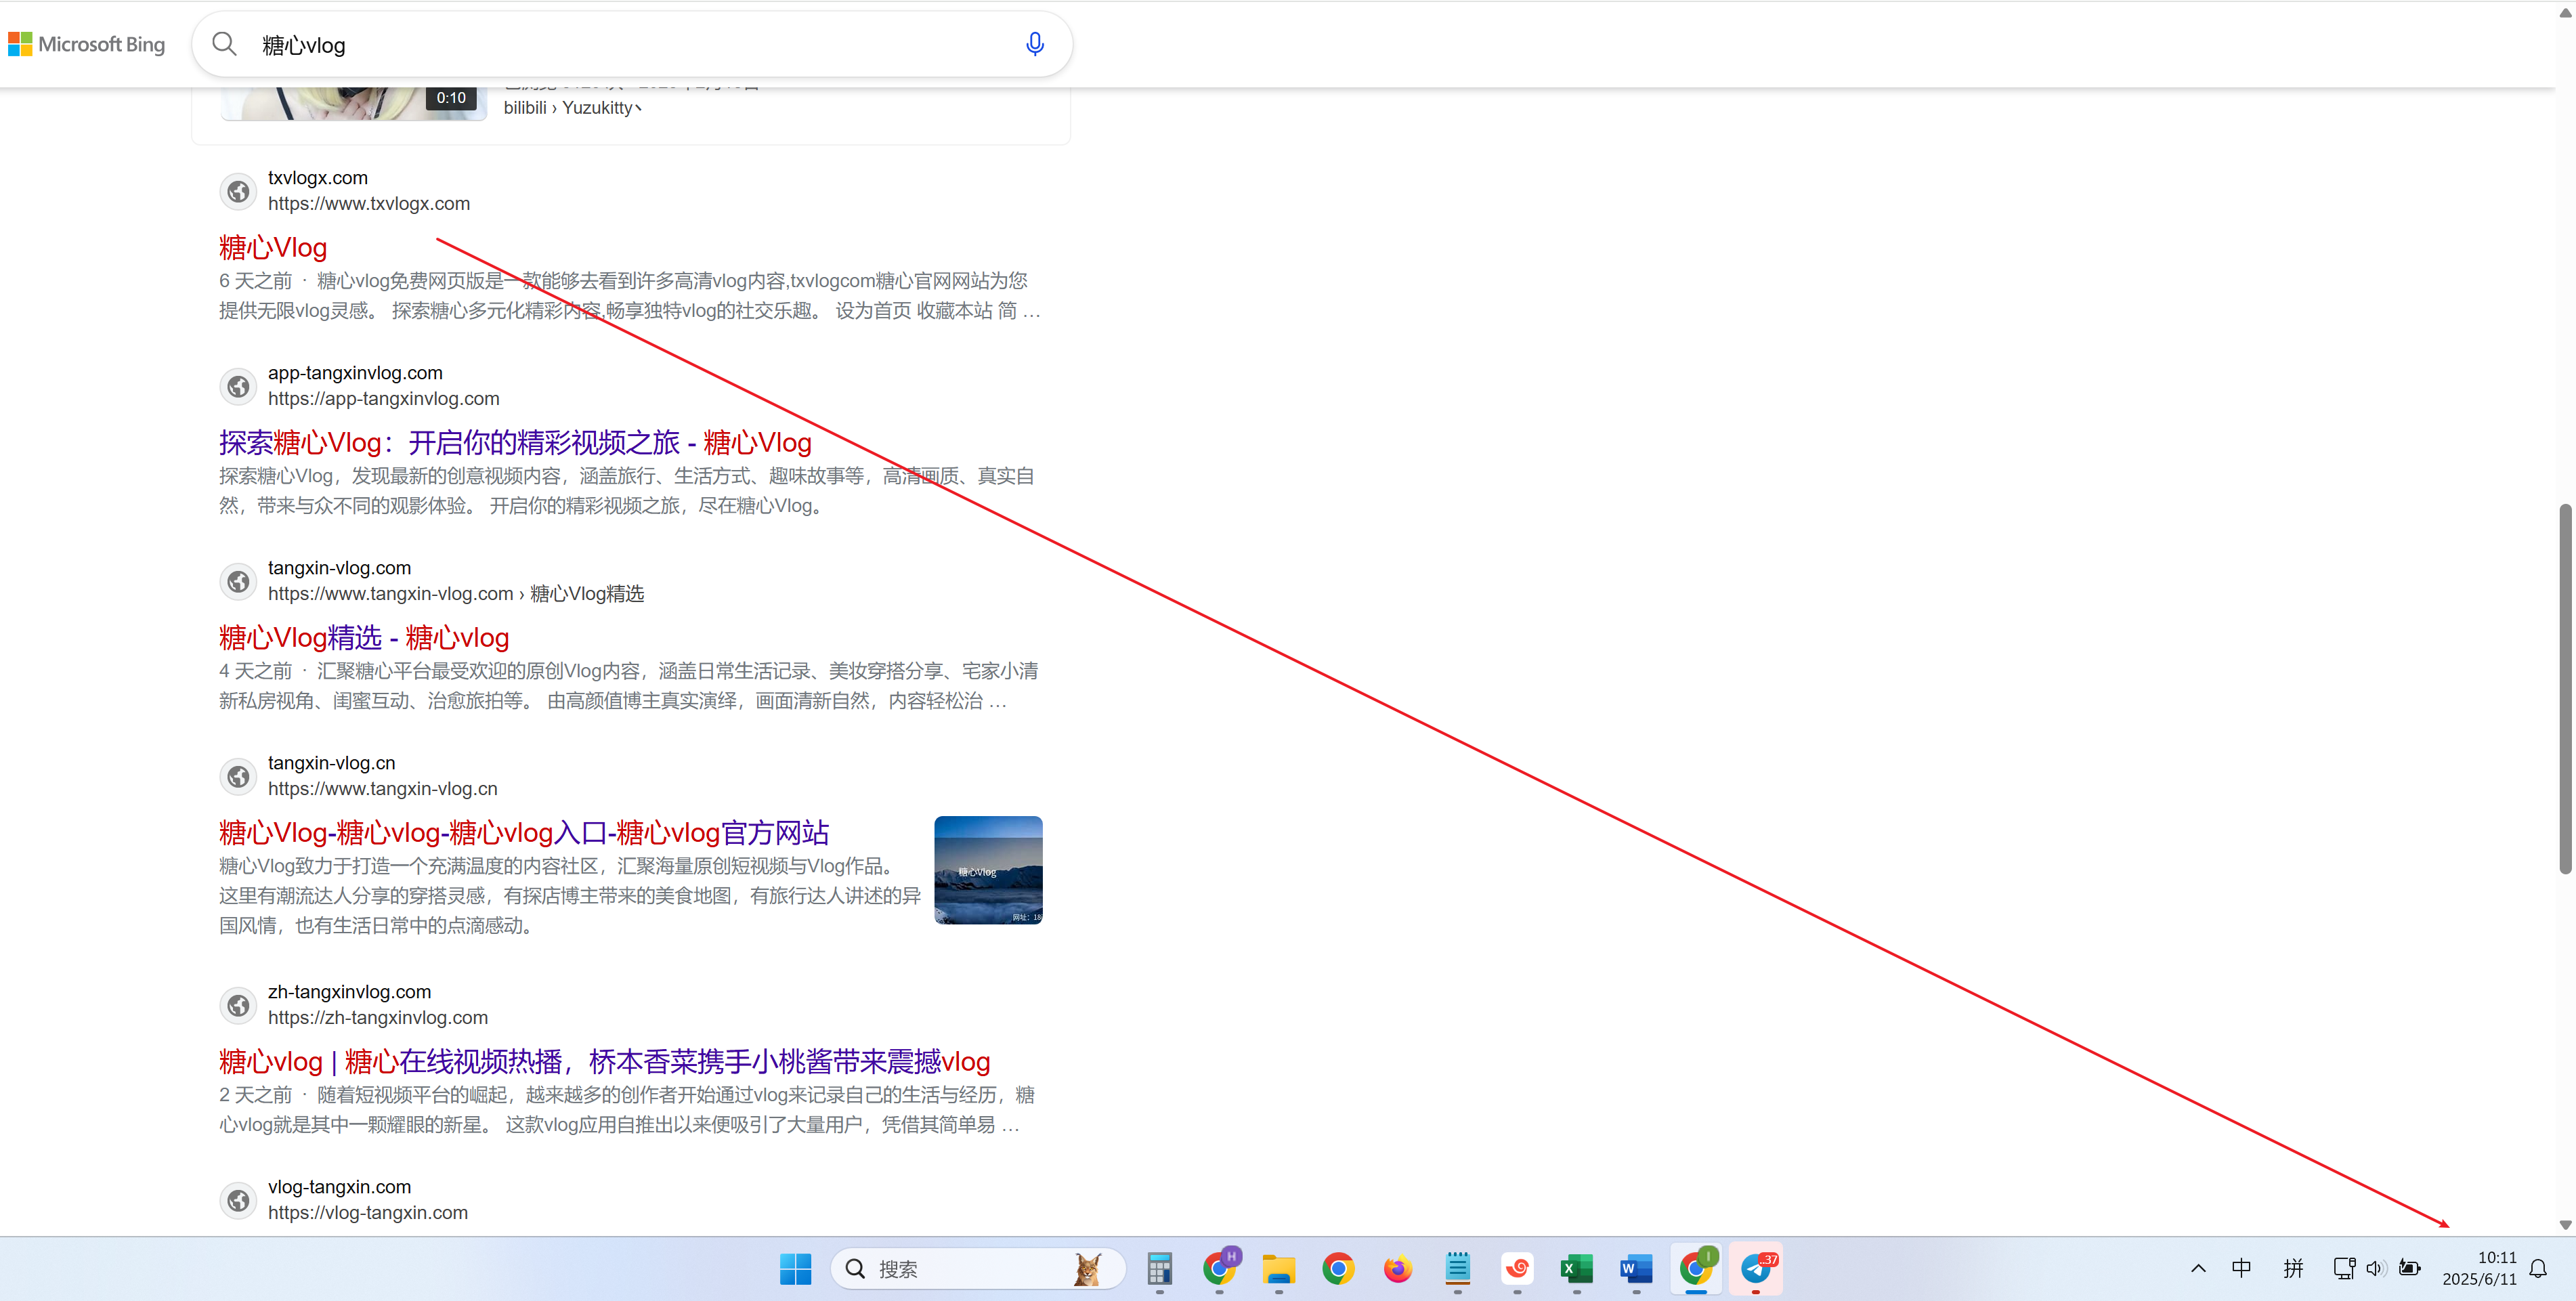Open the 糖心Vlog精选 - 糖心vlog result title
This screenshot has height=1301, width=2576.
tap(364, 637)
